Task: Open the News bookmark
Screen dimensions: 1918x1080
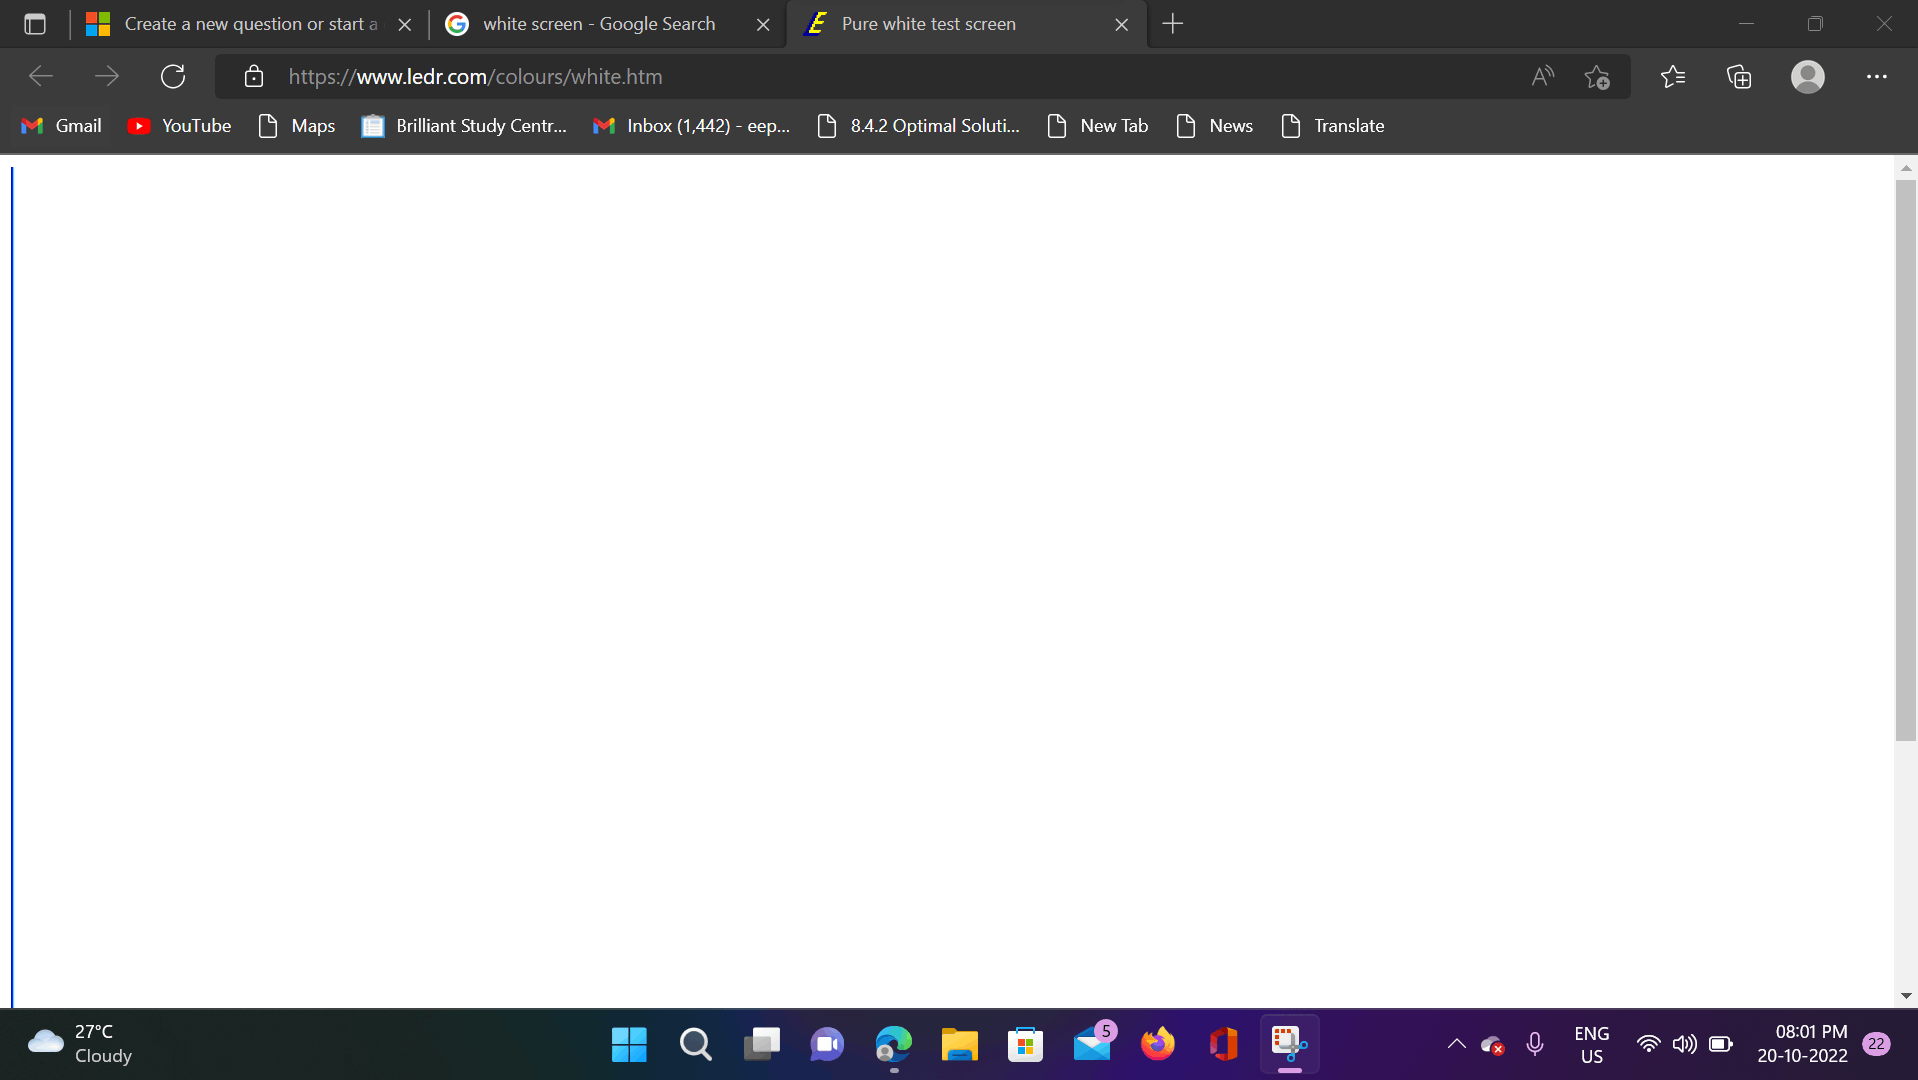Action: [1215, 126]
